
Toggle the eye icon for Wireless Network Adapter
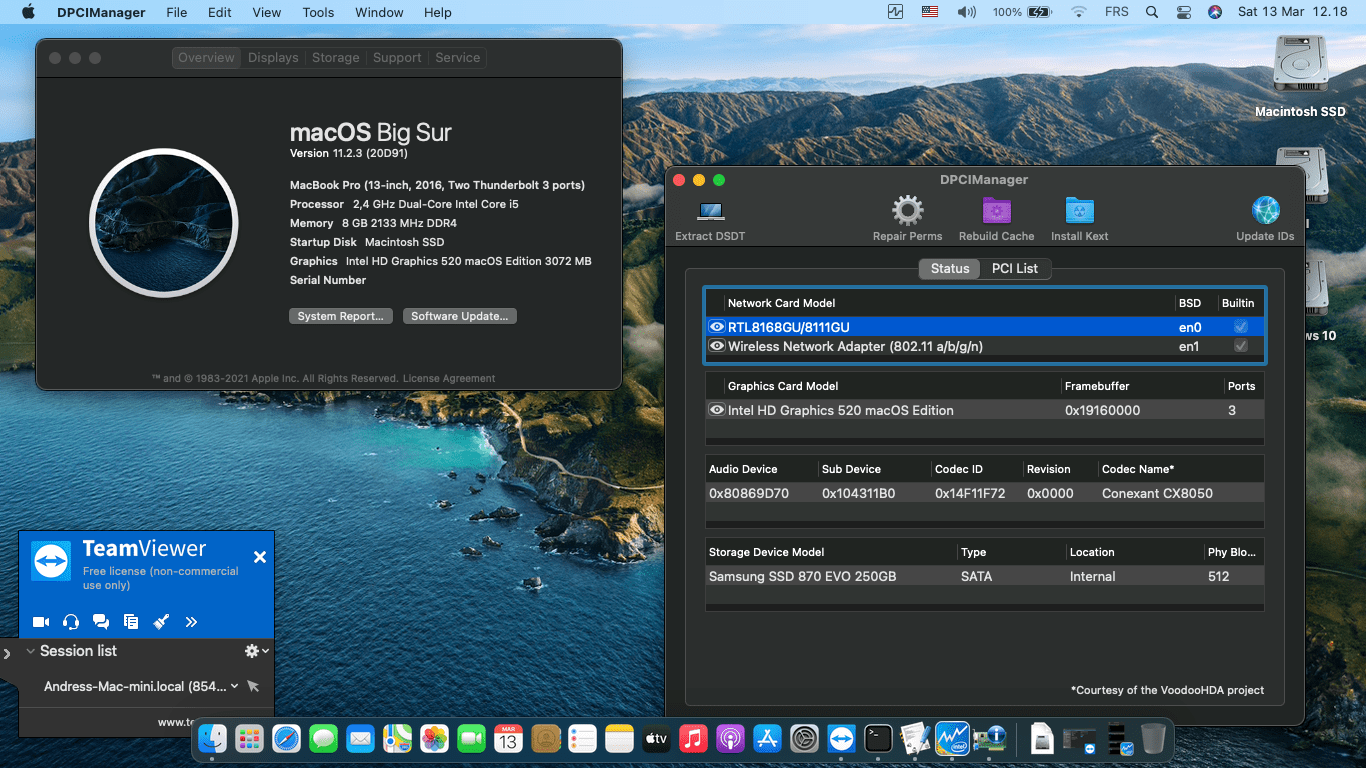coord(716,346)
